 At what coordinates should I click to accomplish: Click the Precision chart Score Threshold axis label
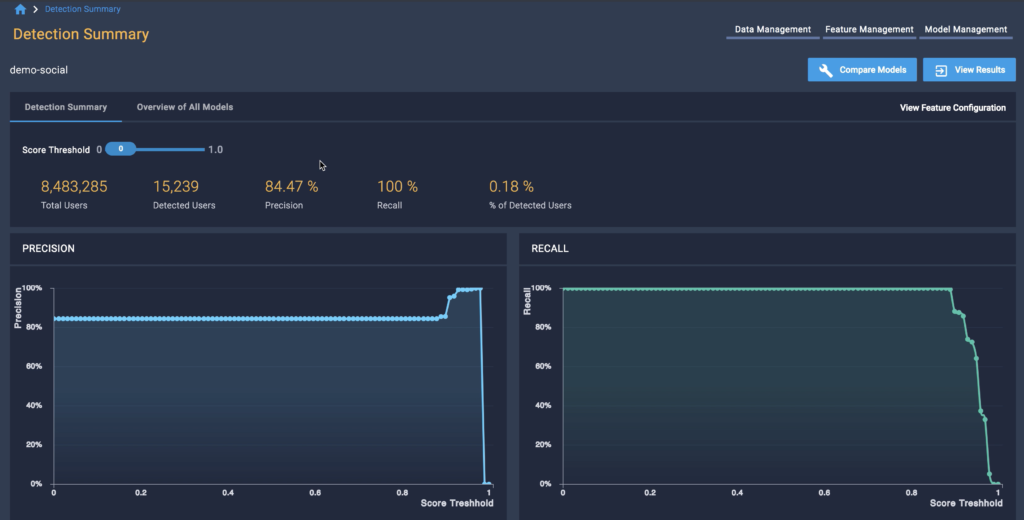(x=457, y=503)
